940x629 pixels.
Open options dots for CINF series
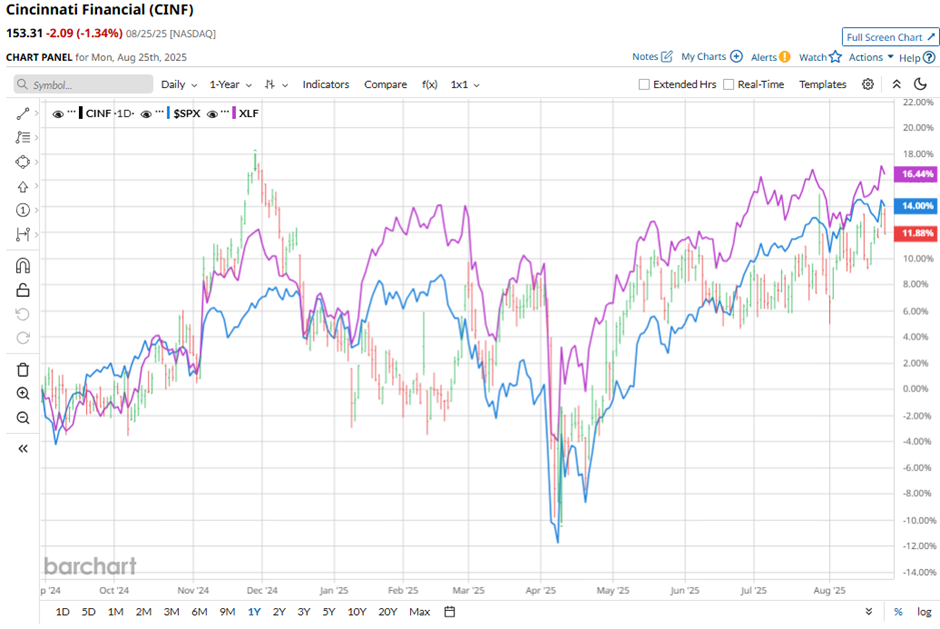[x=72, y=112]
